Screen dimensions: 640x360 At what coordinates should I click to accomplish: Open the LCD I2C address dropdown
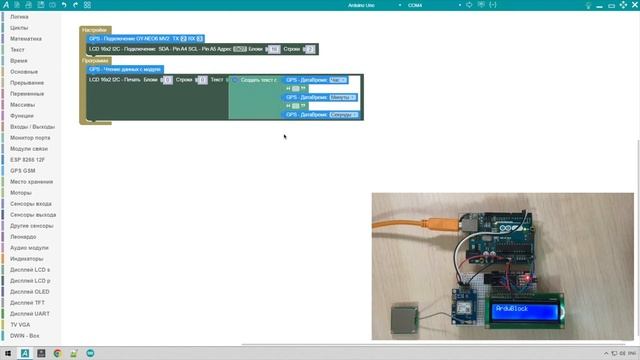pos(240,49)
